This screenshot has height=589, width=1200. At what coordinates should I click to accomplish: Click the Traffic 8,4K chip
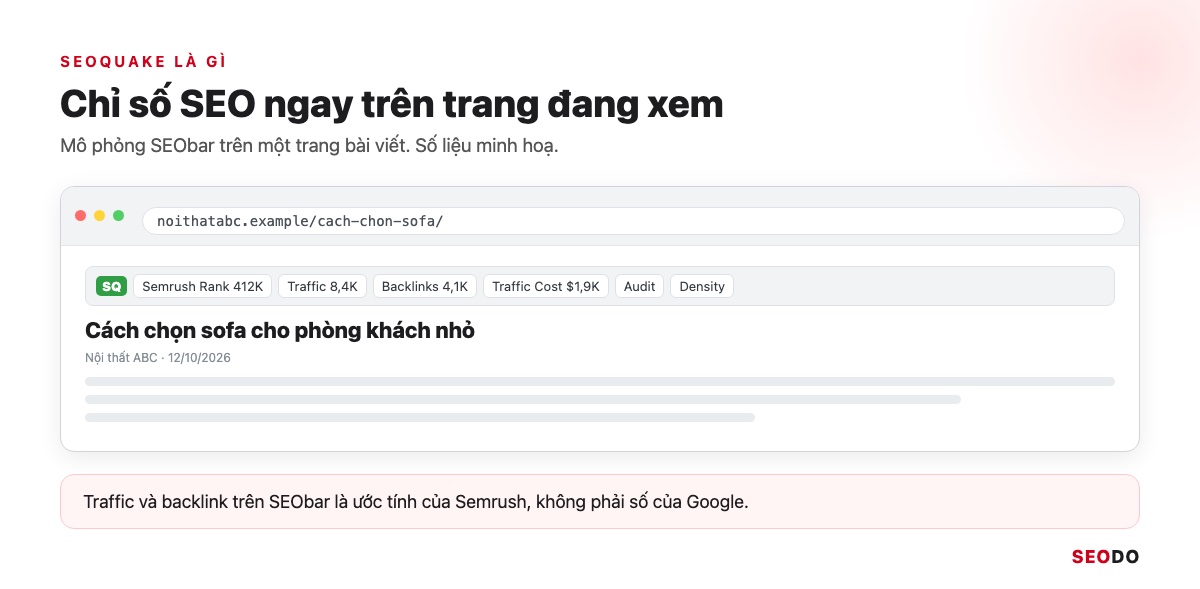click(x=323, y=286)
